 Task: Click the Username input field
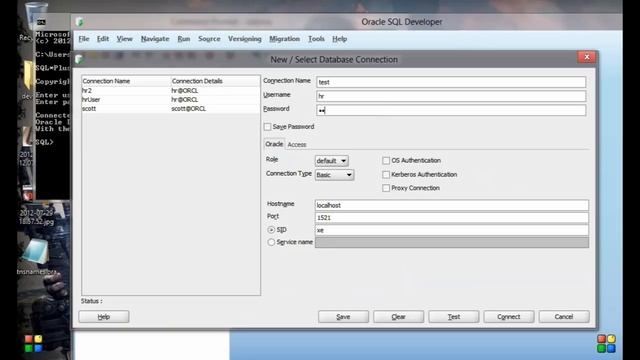coord(451,96)
